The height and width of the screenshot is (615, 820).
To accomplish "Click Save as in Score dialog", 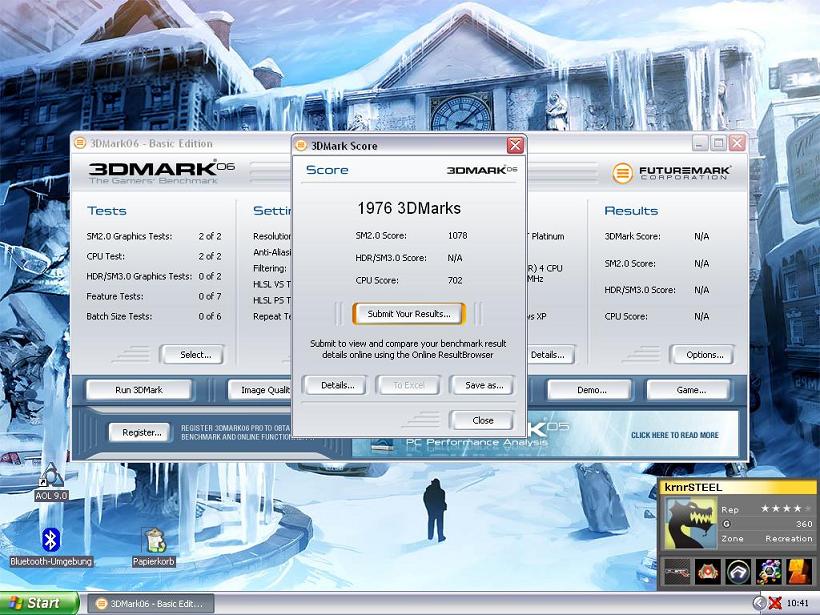I will click(484, 385).
